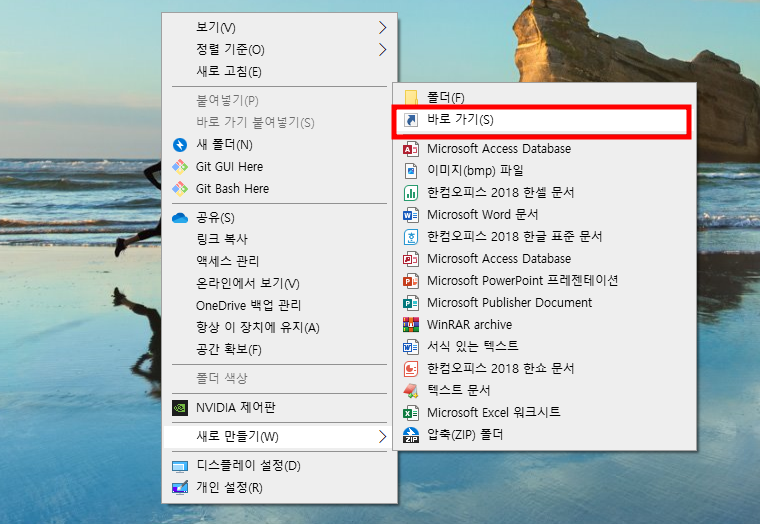Viewport: 760px width, 524px height.
Task: Create a new 압축(ZIP) 폴더
Action: 544,434
